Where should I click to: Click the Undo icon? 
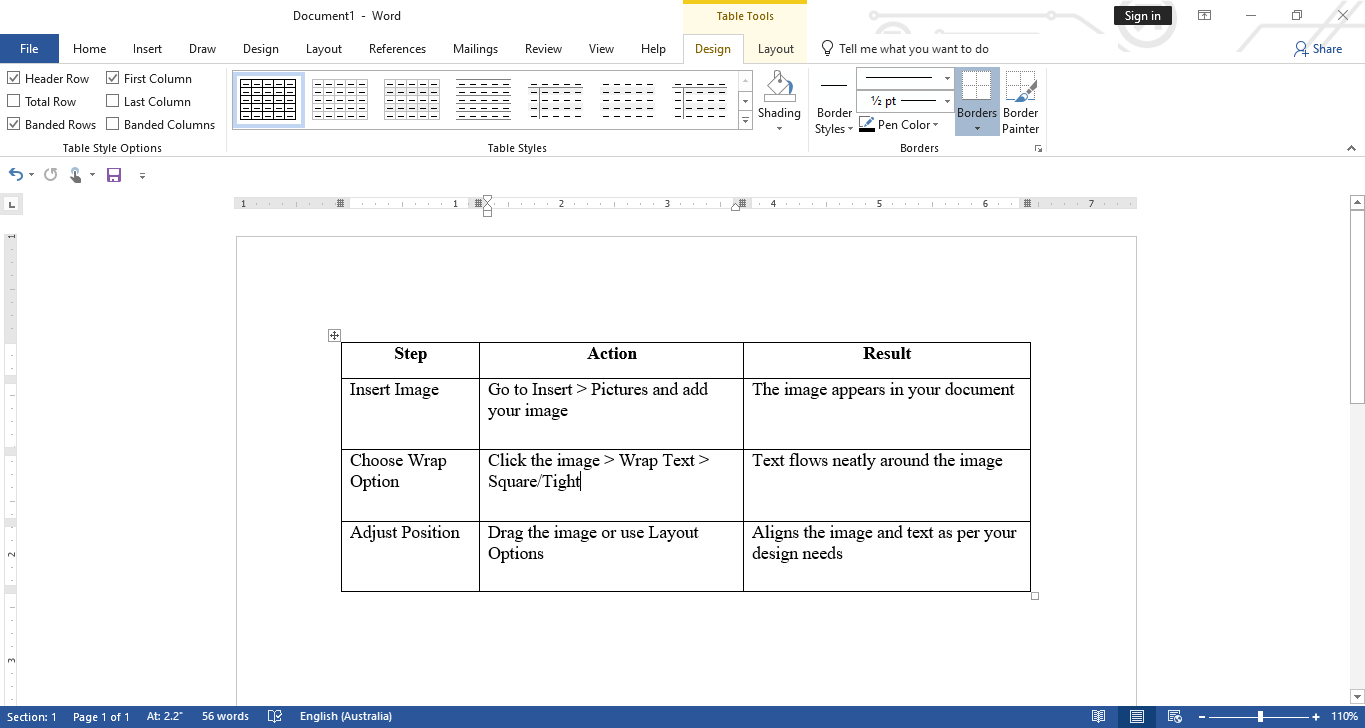tap(14, 174)
